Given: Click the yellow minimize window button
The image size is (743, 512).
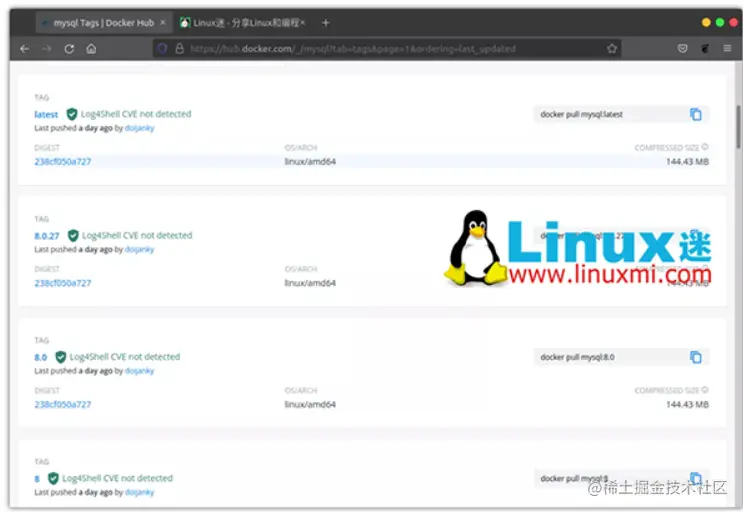Looking at the screenshot, I should (706, 22).
